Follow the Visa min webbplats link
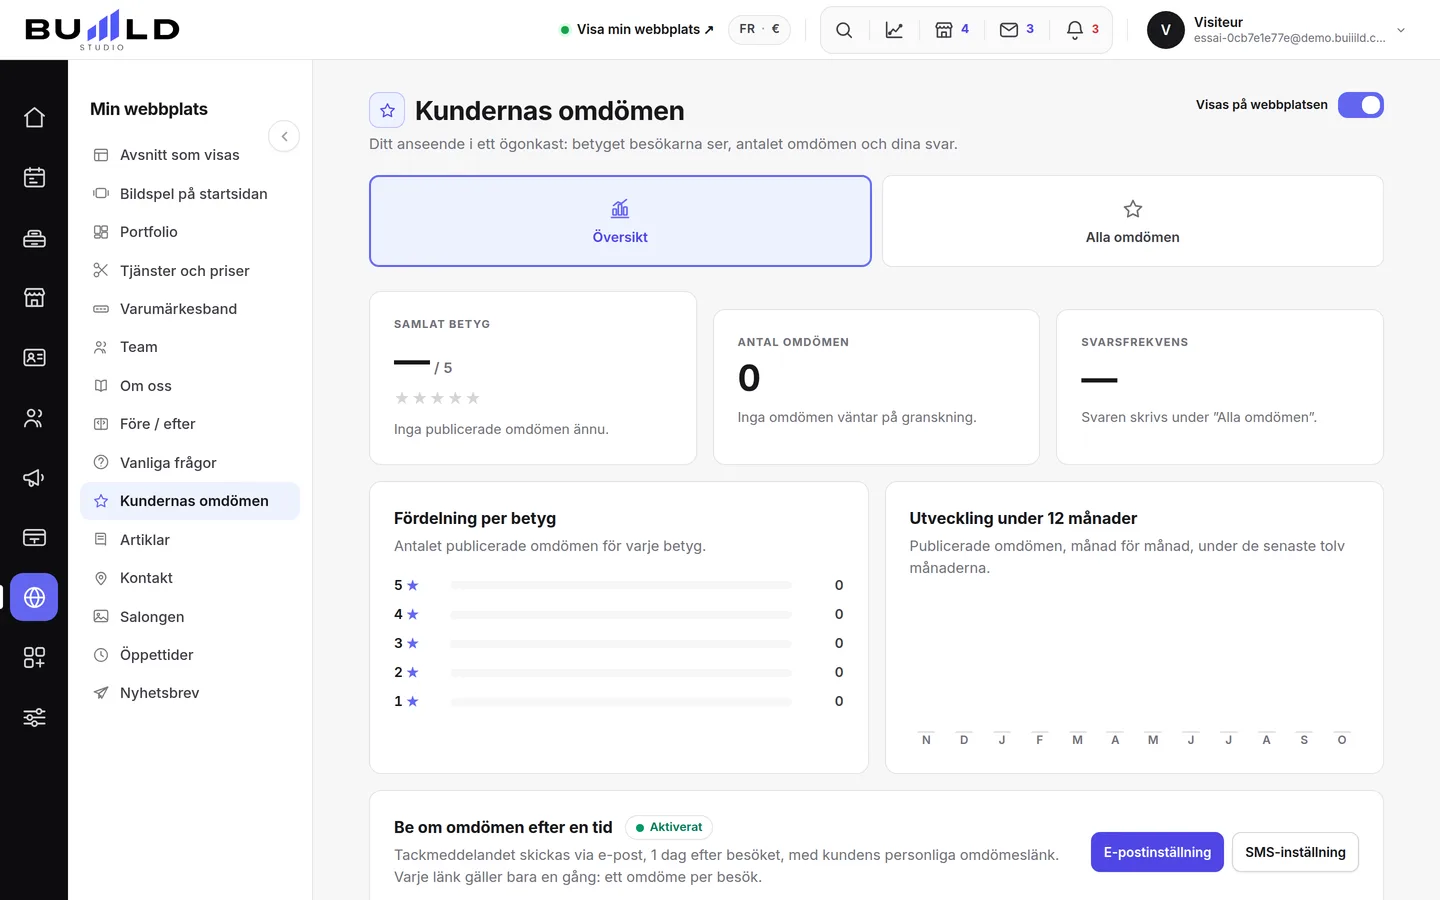 point(637,30)
